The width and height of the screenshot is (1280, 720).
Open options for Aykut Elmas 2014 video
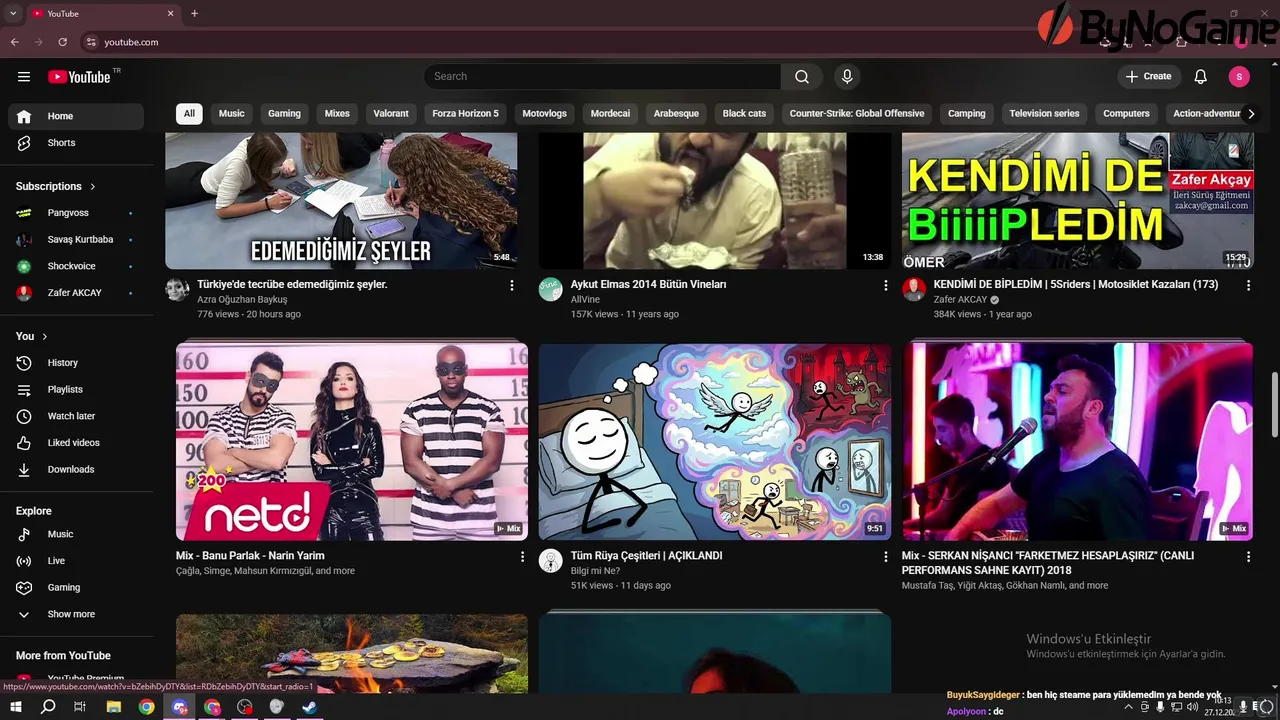(885, 285)
